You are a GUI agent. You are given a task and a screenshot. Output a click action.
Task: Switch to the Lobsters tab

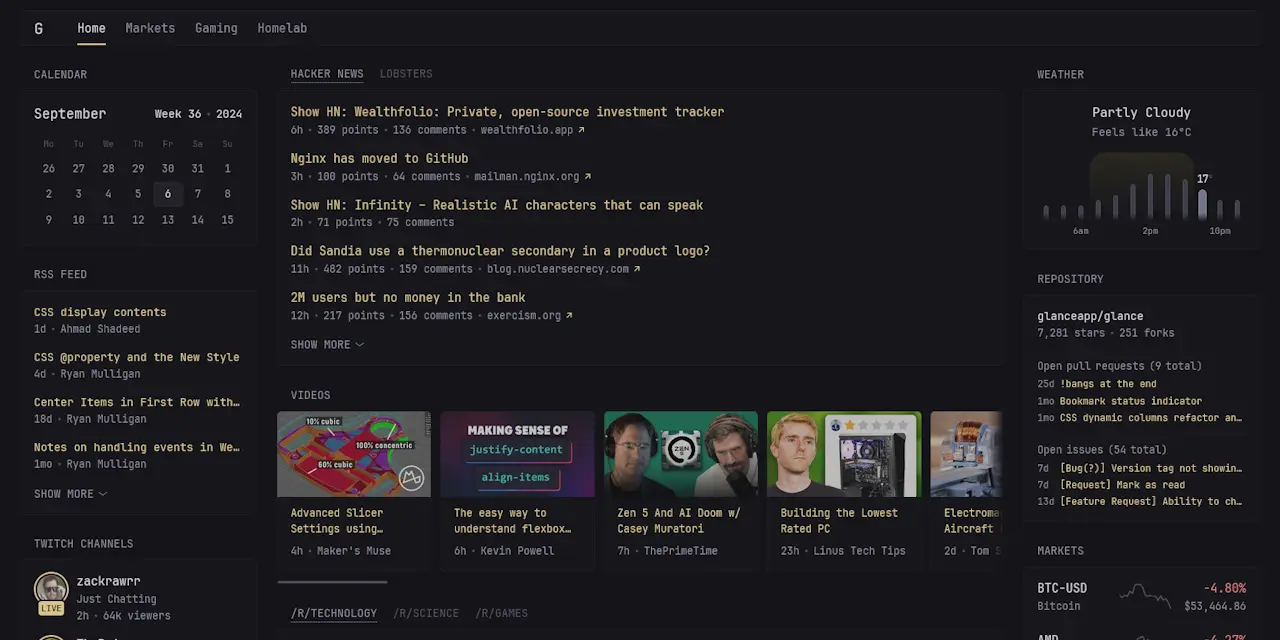pyautogui.click(x=406, y=74)
